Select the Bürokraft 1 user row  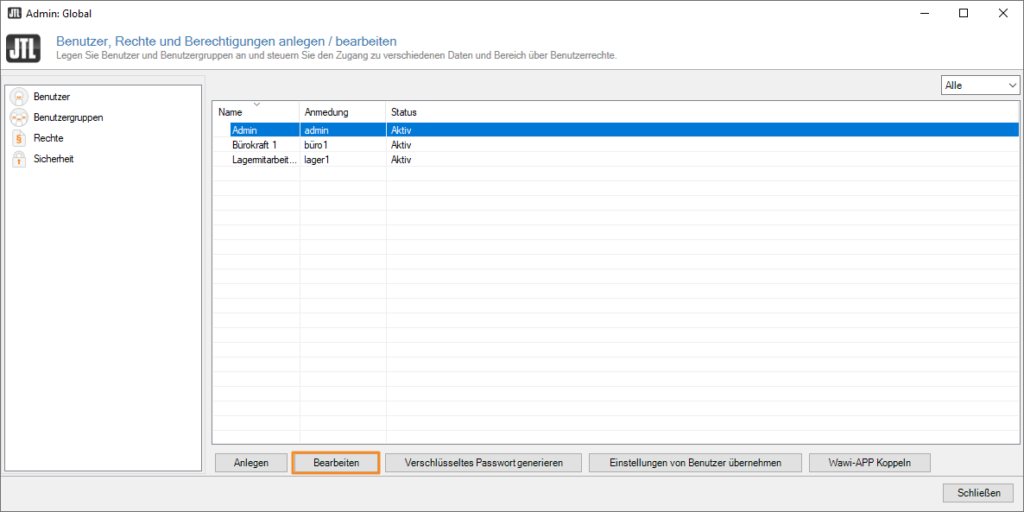click(254, 145)
